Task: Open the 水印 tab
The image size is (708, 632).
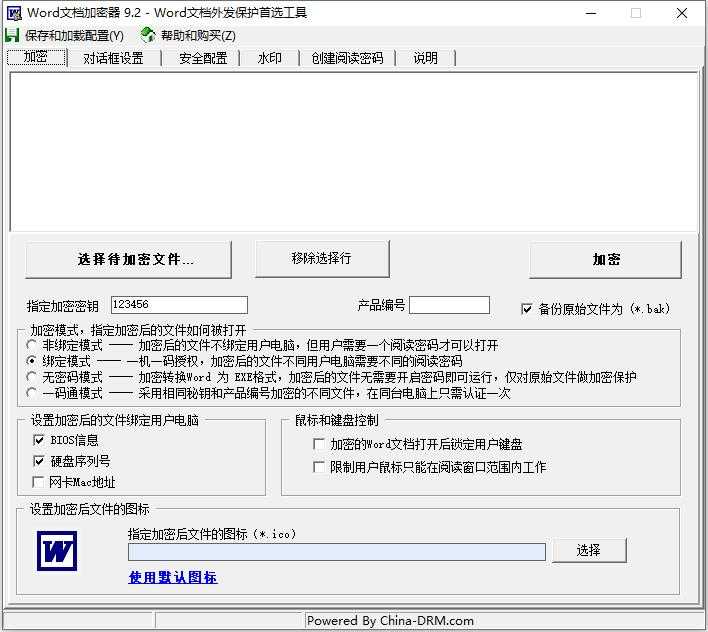Action: [x=270, y=58]
